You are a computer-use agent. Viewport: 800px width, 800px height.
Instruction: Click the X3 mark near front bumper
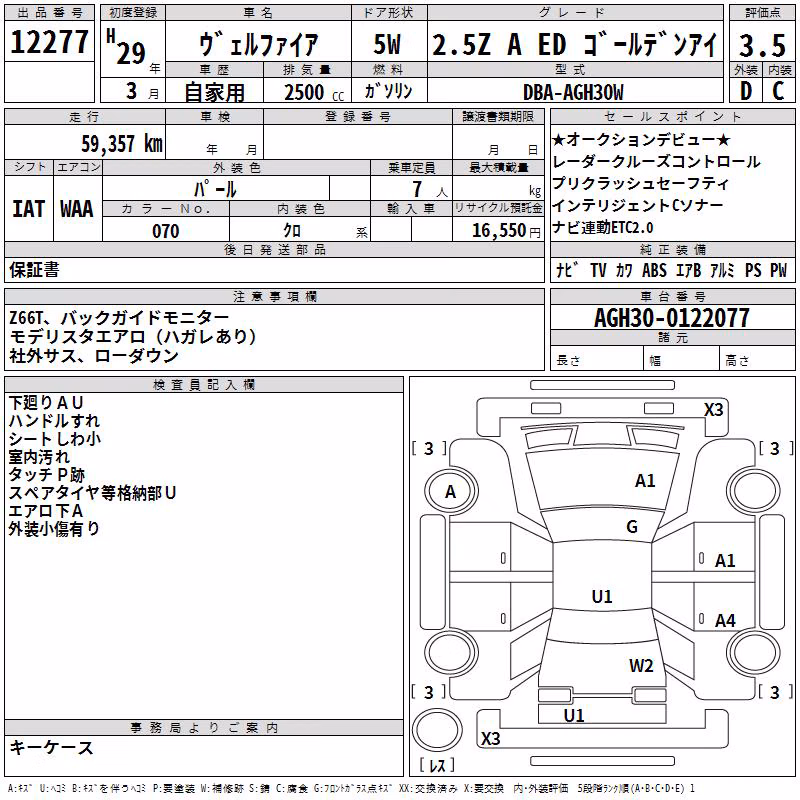click(x=714, y=410)
